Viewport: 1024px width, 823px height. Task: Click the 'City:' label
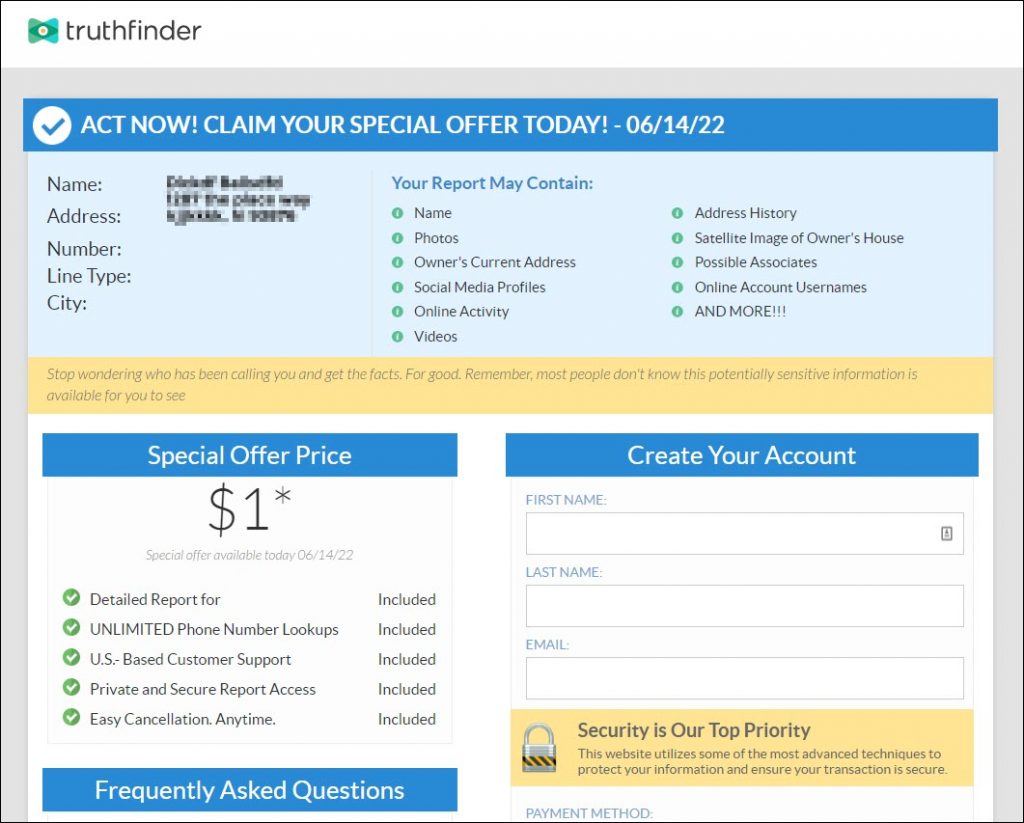(67, 303)
